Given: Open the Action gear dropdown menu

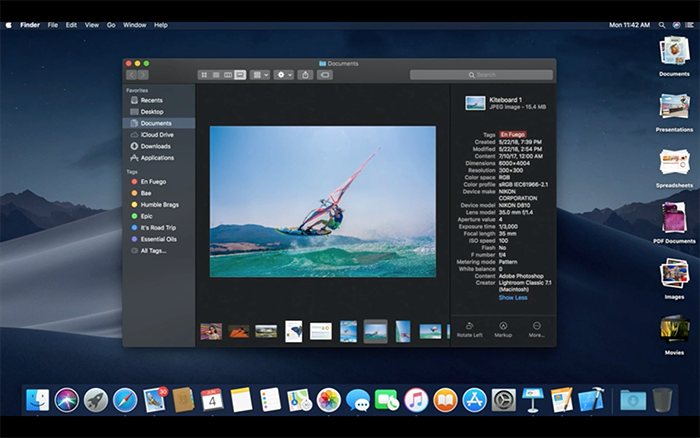Looking at the screenshot, I should point(283,75).
